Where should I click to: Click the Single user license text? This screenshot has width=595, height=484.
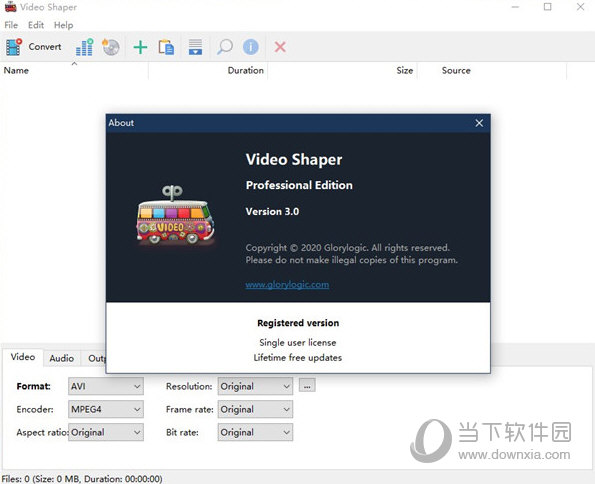298,342
